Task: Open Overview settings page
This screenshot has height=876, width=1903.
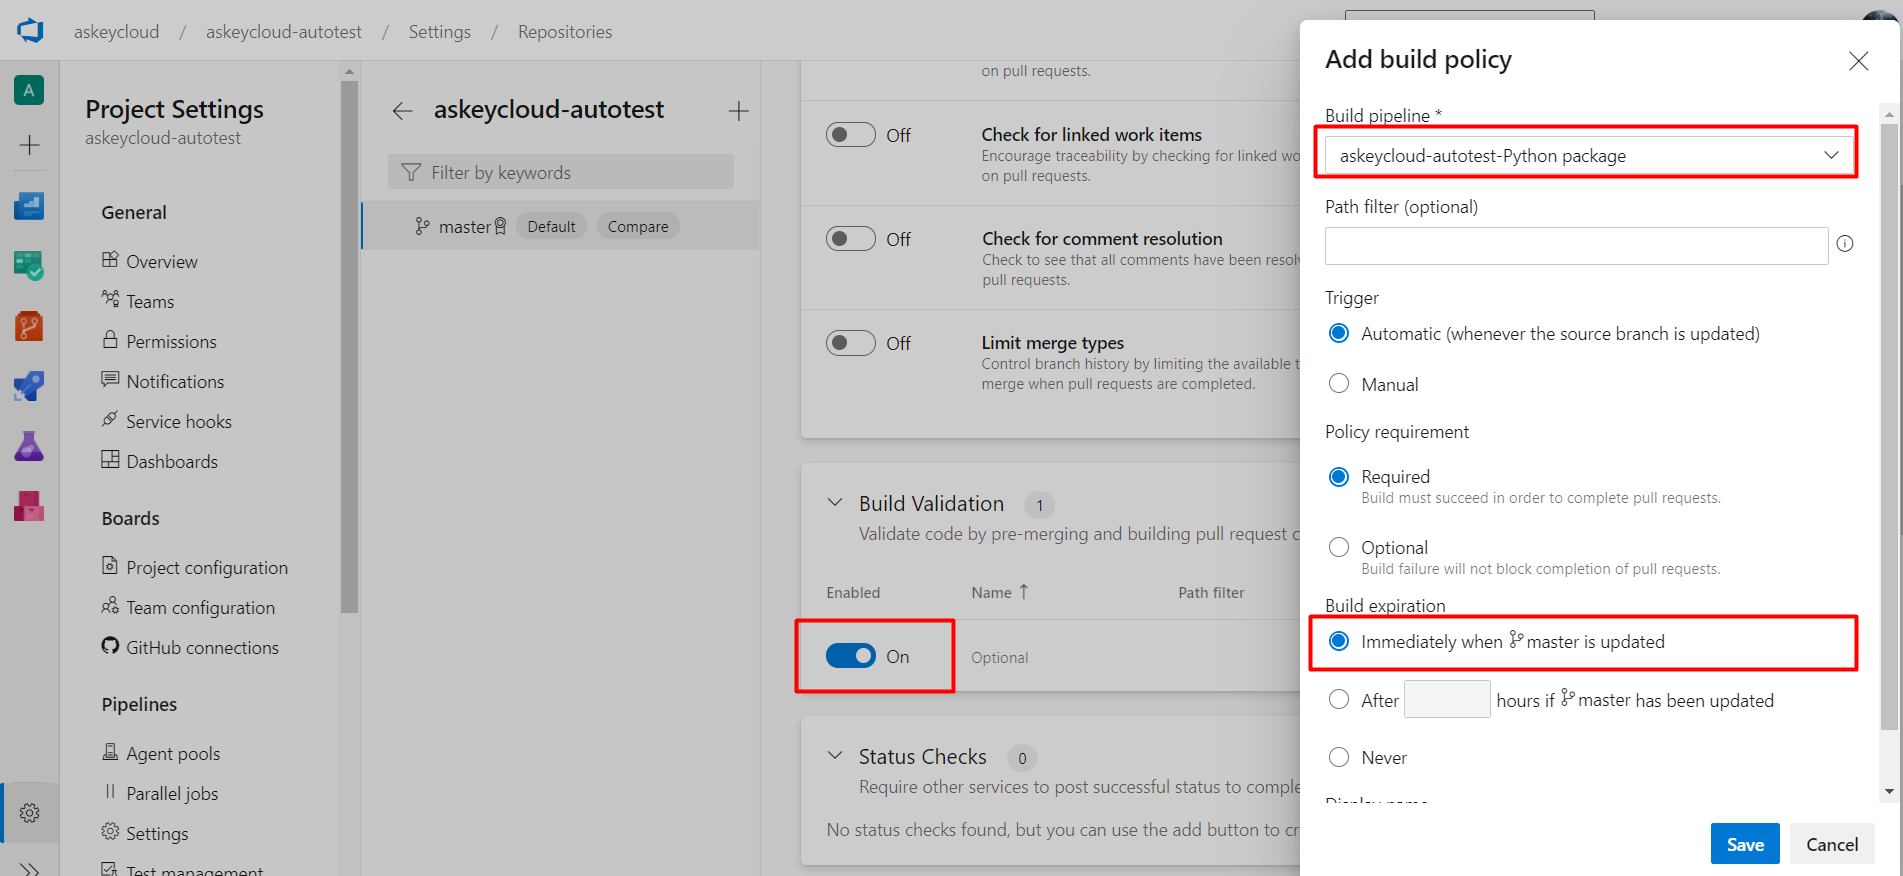Action: 161,261
